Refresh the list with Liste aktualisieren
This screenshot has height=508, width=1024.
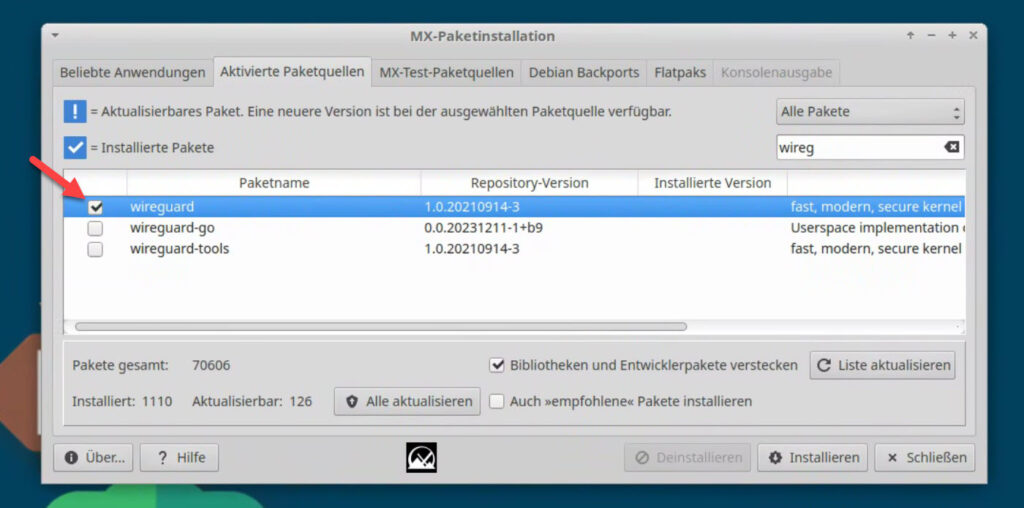coord(882,365)
